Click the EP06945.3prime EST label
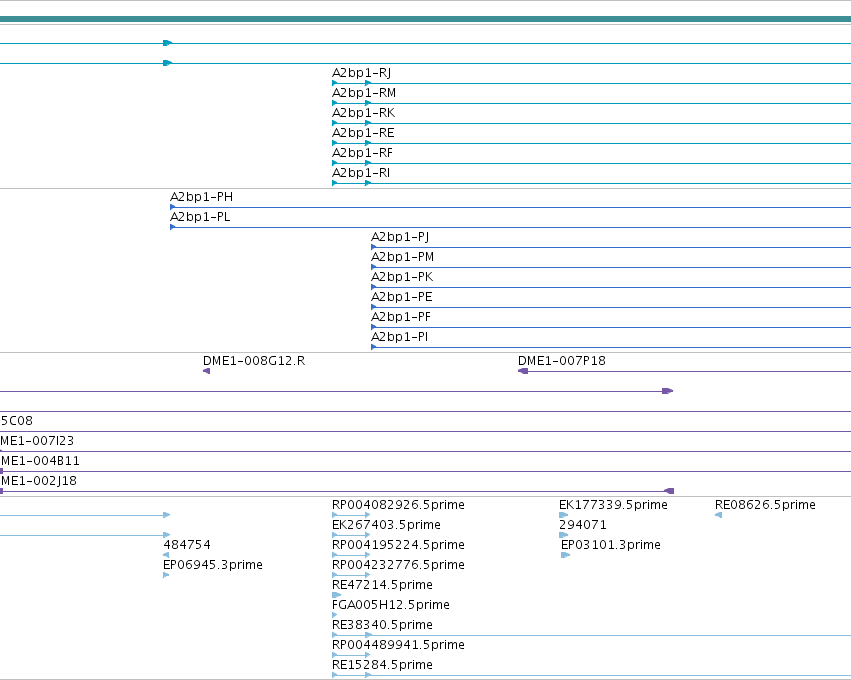The width and height of the screenshot is (851, 680). tap(213, 565)
